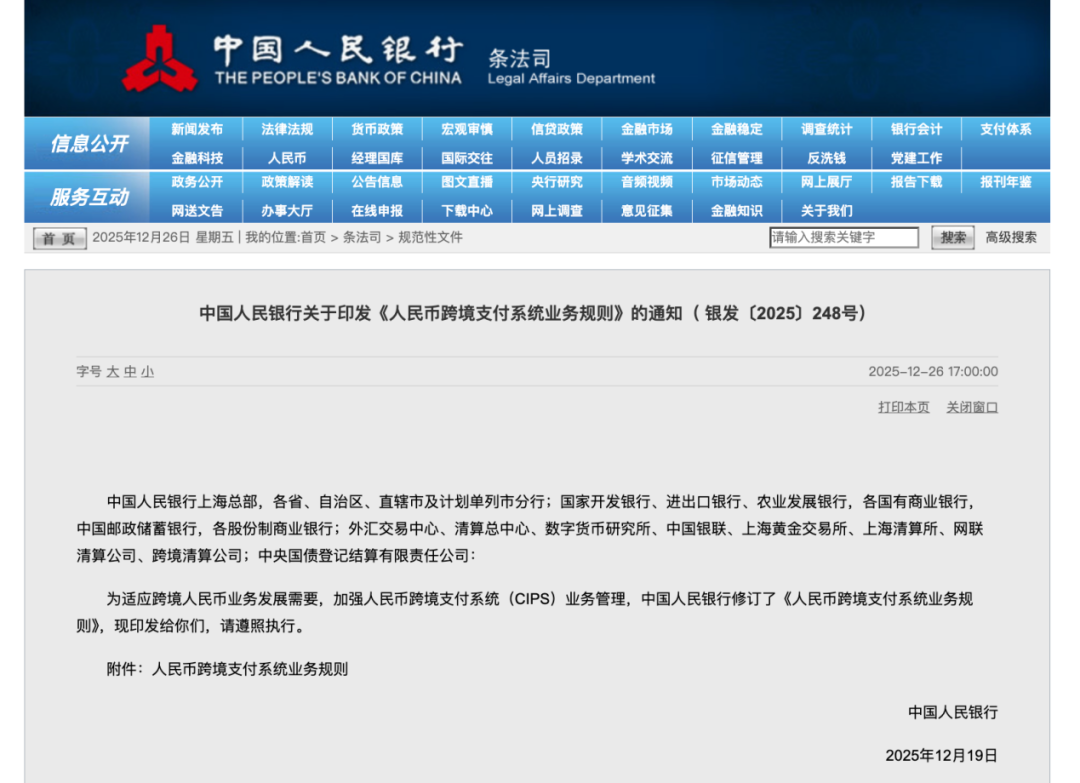Open 央行研究 page
1080x783 pixels.
point(557,182)
